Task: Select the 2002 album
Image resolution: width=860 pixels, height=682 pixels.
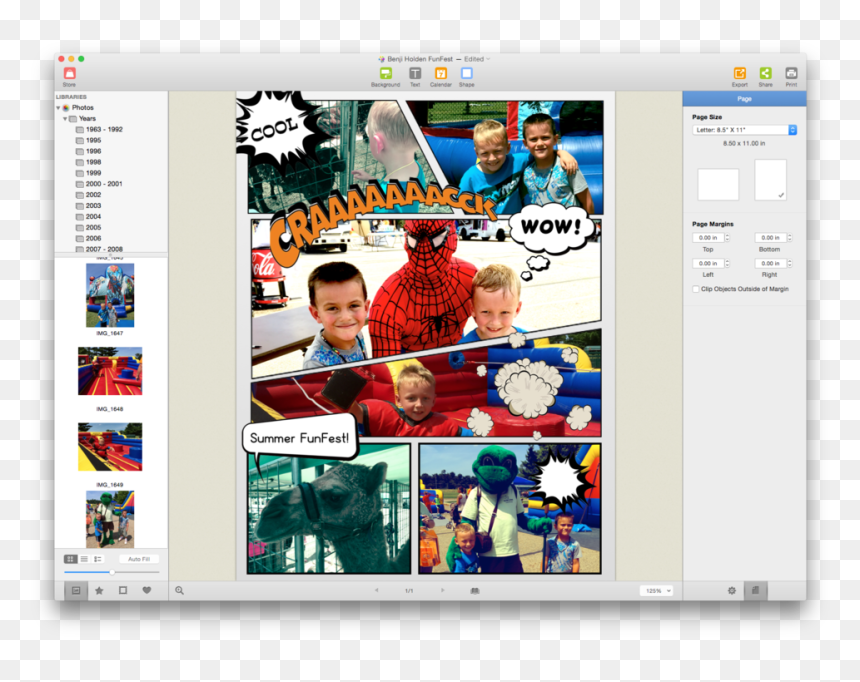Action: click(89, 195)
